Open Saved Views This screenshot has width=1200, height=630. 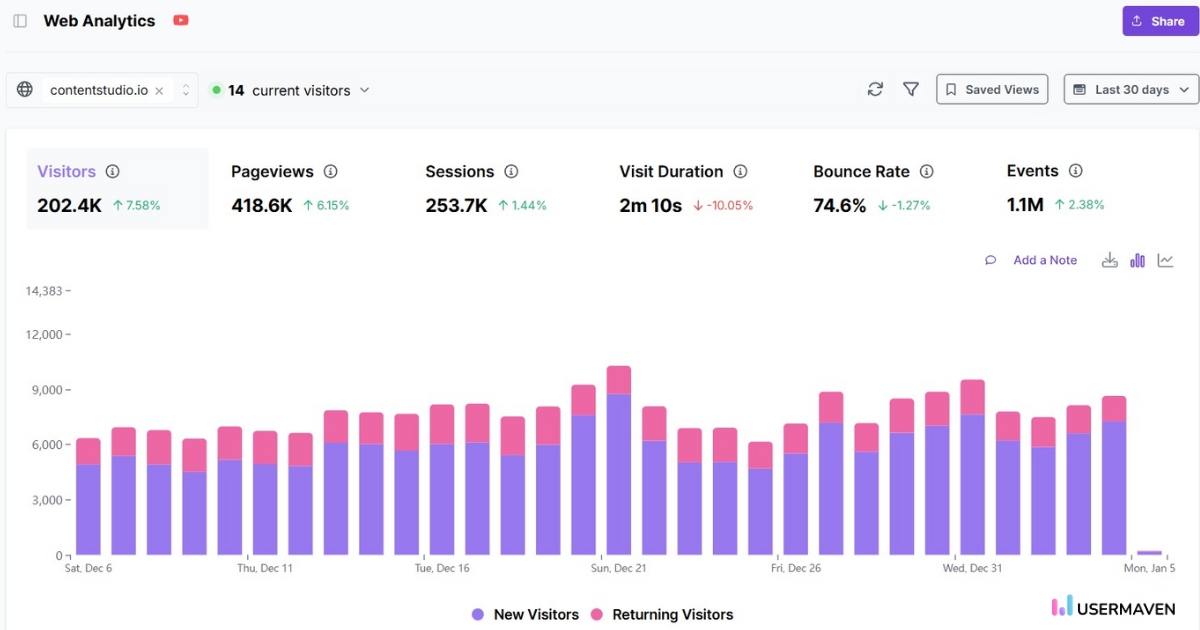[991, 89]
